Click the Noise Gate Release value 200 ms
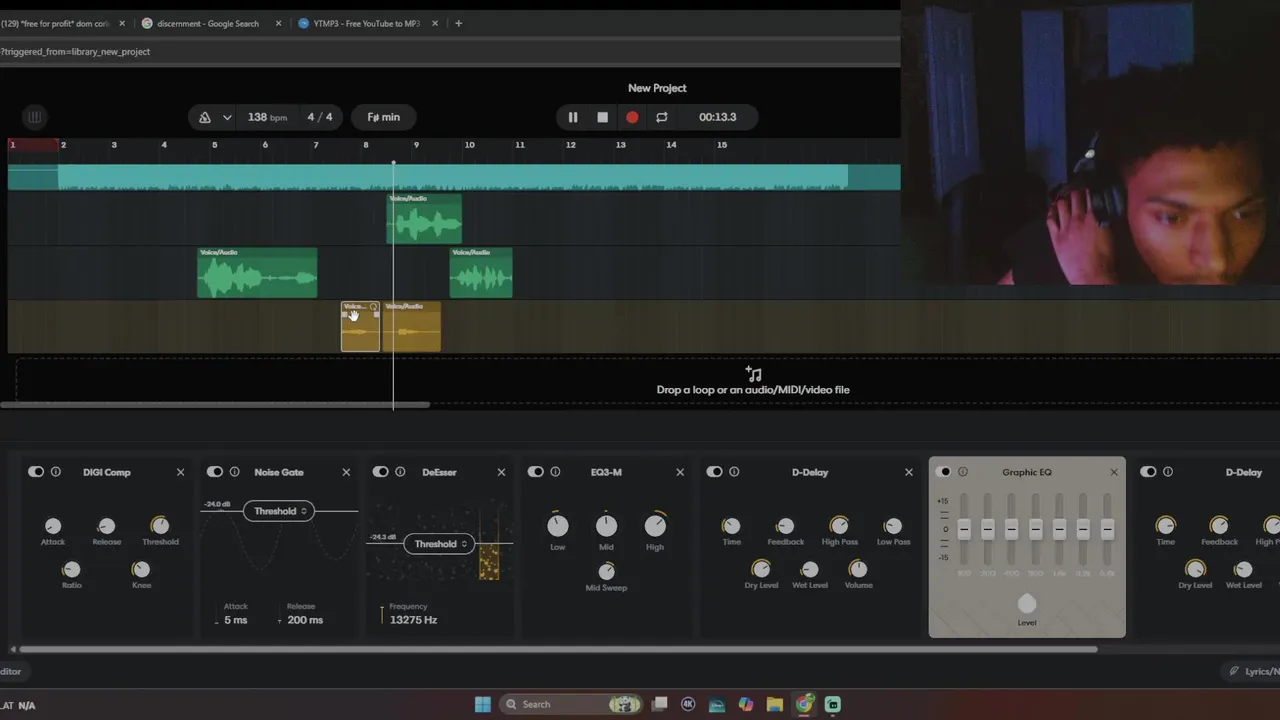Screen dimensions: 1280x720 coord(305,620)
